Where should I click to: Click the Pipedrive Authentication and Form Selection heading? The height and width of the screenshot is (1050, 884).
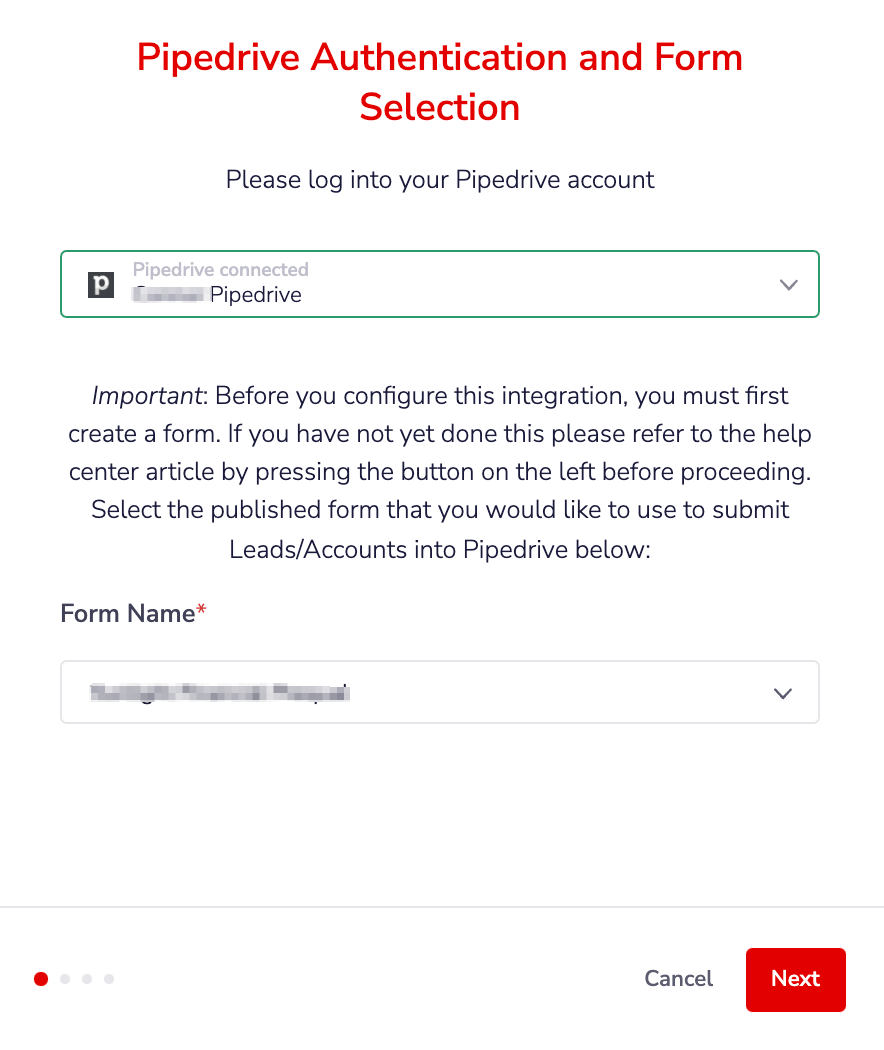click(x=440, y=82)
